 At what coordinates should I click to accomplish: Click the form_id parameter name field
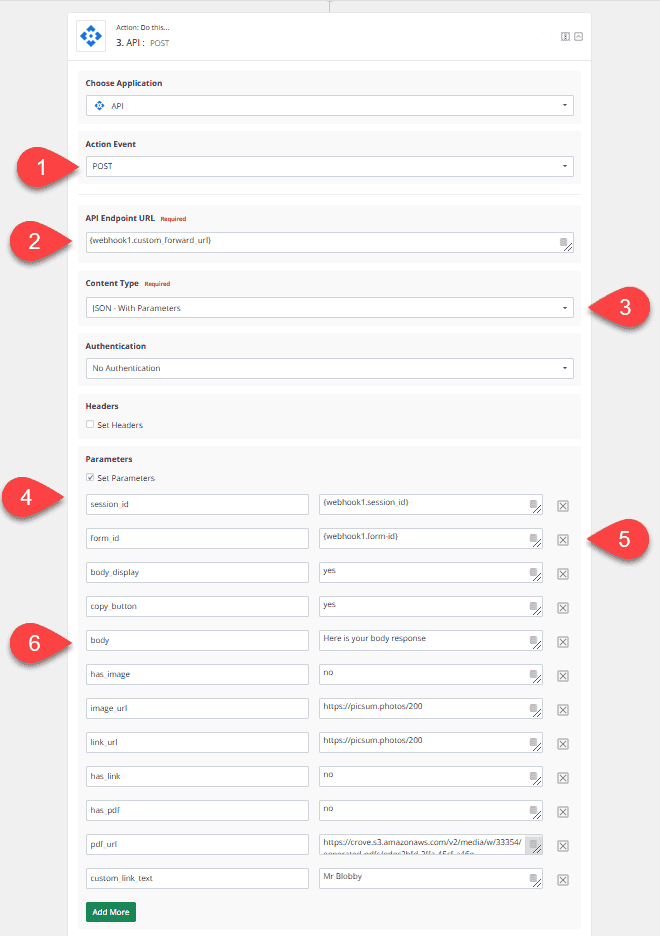point(197,538)
